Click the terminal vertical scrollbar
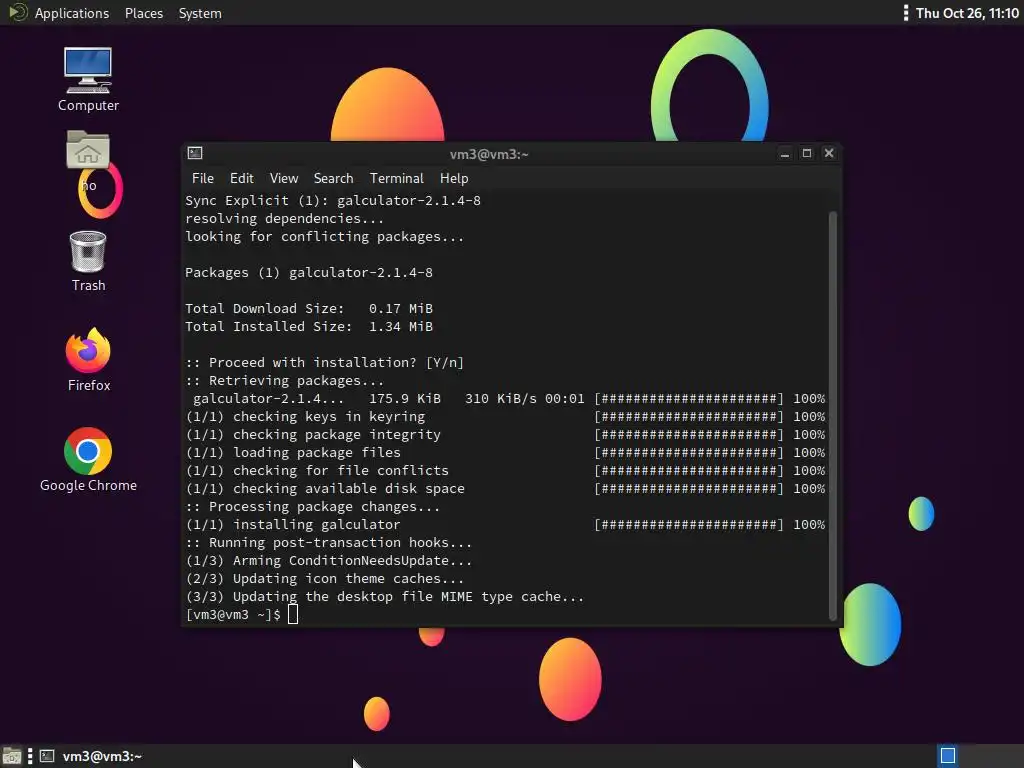 833,415
